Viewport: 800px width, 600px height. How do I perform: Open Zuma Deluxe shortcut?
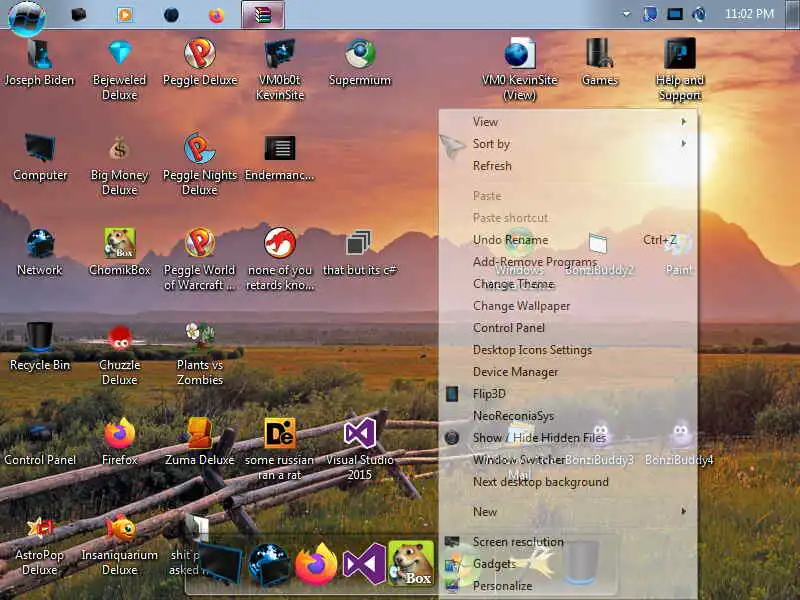tap(199, 441)
